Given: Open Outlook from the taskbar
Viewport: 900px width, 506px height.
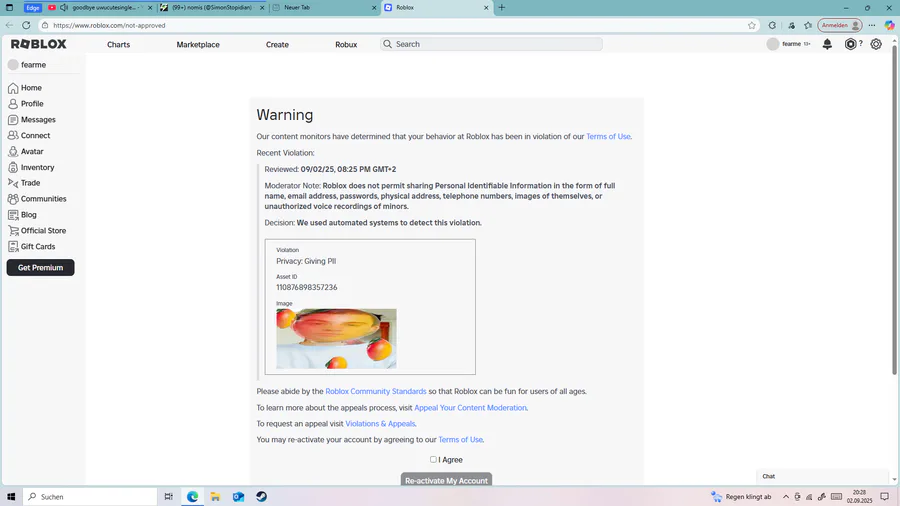Looking at the screenshot, I should [x=238, y=497].
